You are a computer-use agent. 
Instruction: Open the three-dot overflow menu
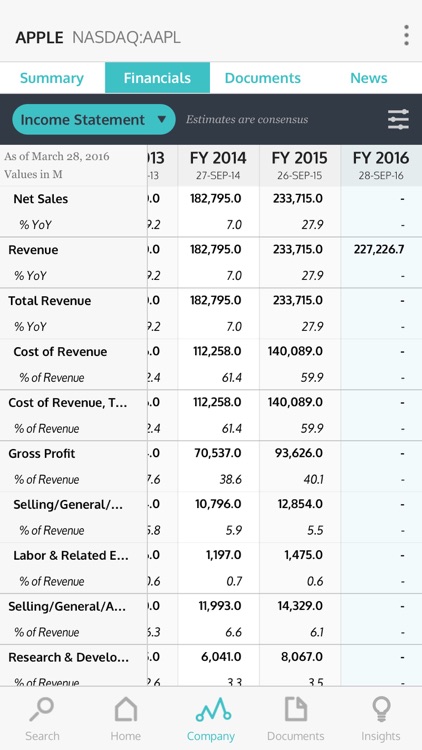pos(406,36)
